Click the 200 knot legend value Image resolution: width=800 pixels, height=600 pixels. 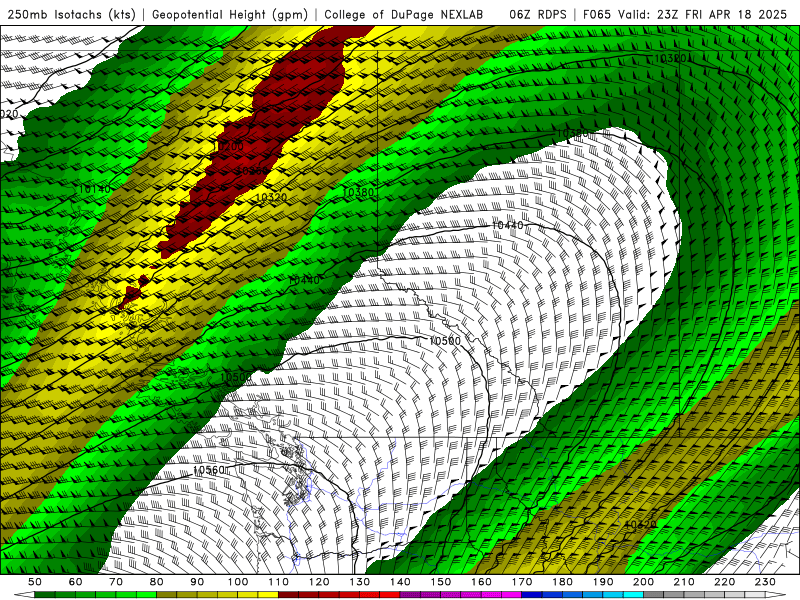pyautogui.click(x=643, y=582)
